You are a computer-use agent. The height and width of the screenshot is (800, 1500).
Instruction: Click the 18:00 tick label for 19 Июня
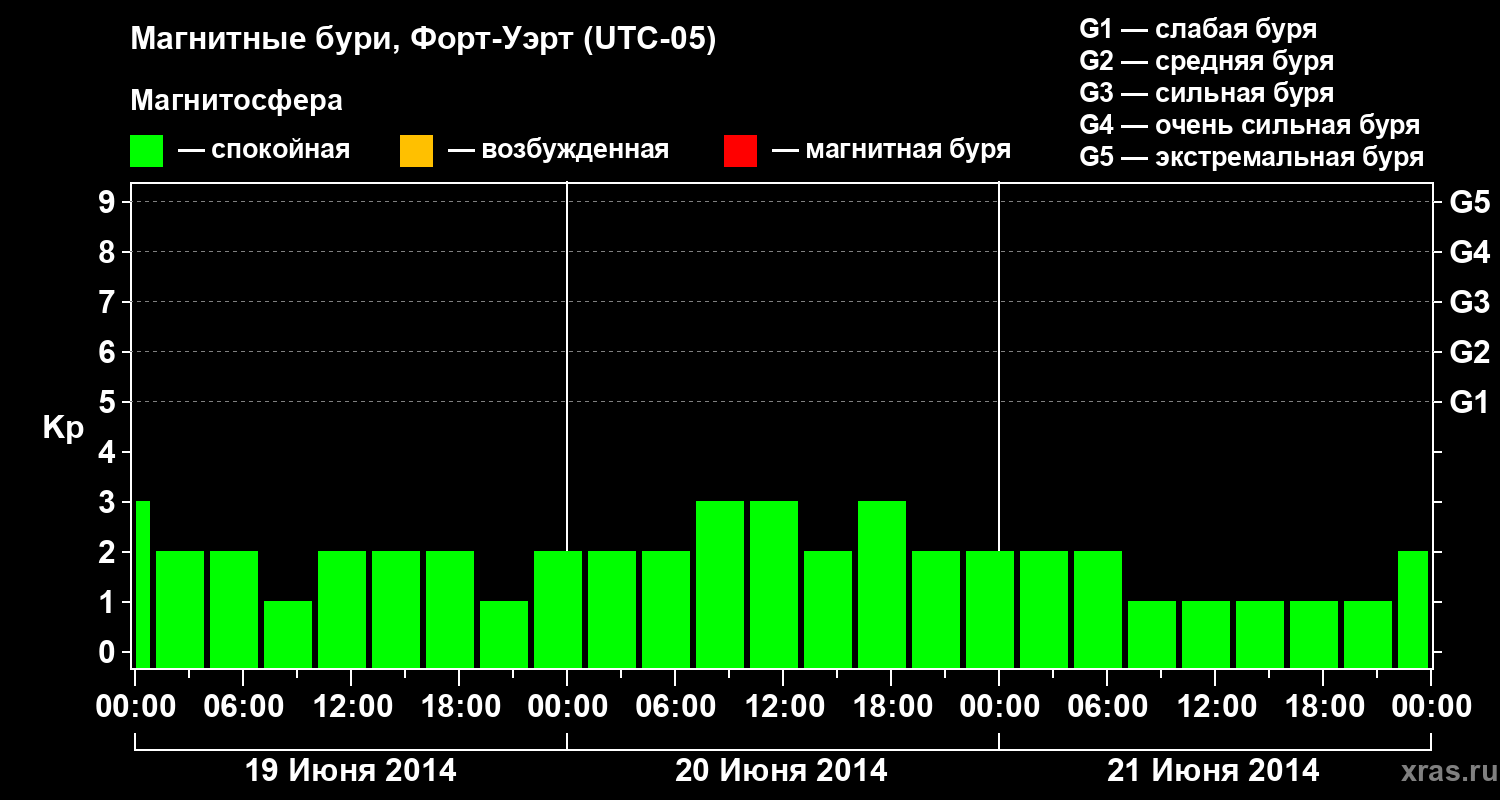pos(459,707)
